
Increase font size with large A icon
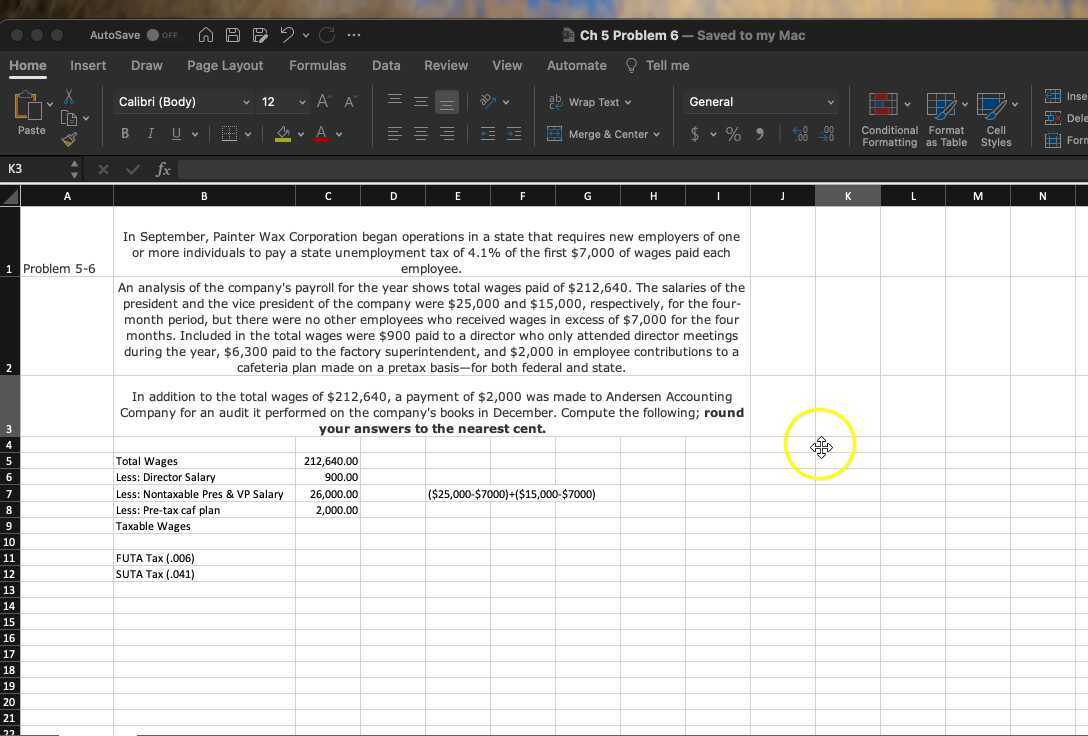tap(323, 102)
